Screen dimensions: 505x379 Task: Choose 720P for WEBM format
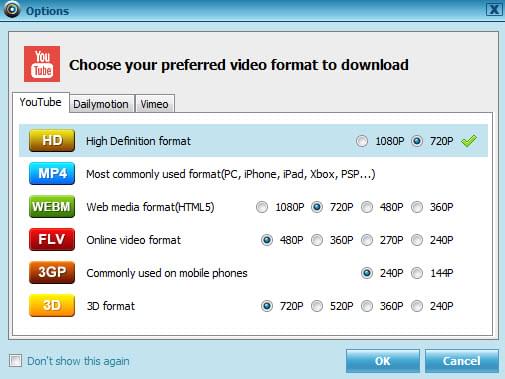coord(317,207)
